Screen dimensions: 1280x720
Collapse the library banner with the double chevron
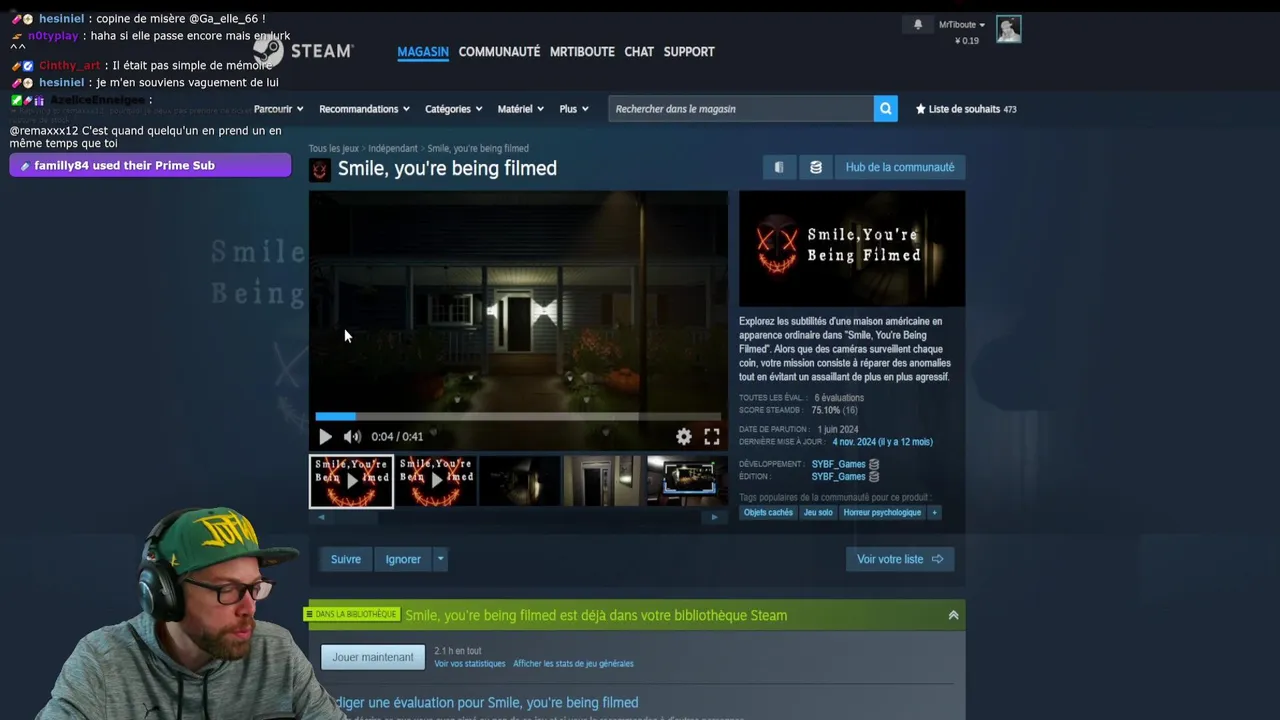953,615
